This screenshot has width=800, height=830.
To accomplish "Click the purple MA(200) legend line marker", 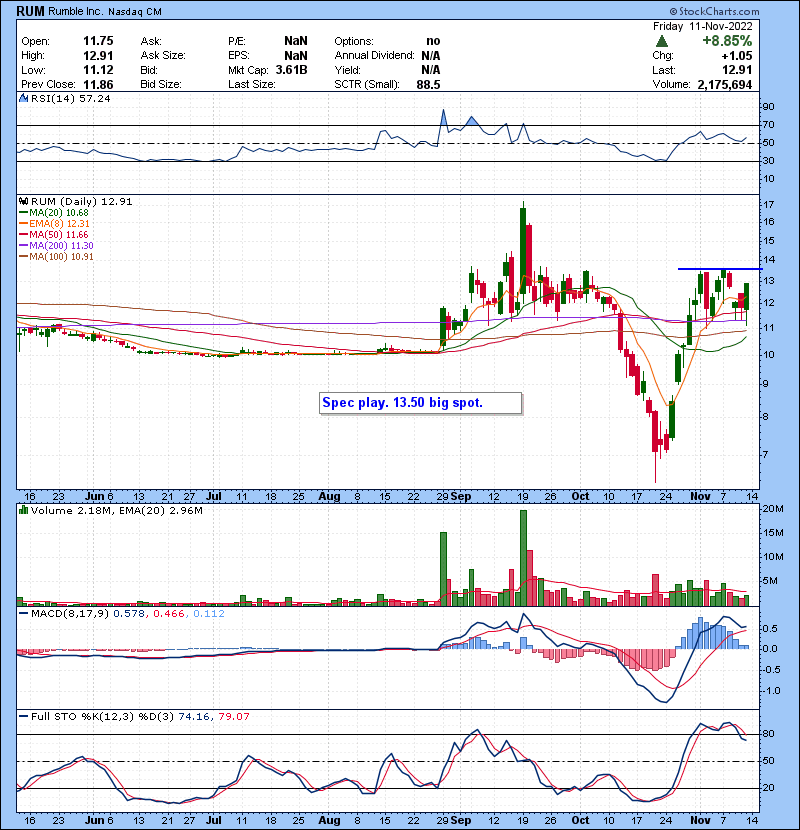I will 23,246.
